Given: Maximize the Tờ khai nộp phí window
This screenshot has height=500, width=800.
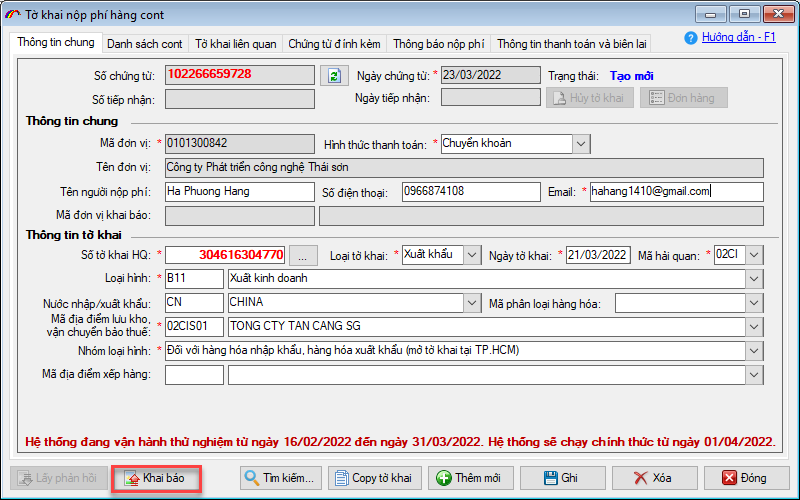Looking at the screenshot, I should point(744,14).
